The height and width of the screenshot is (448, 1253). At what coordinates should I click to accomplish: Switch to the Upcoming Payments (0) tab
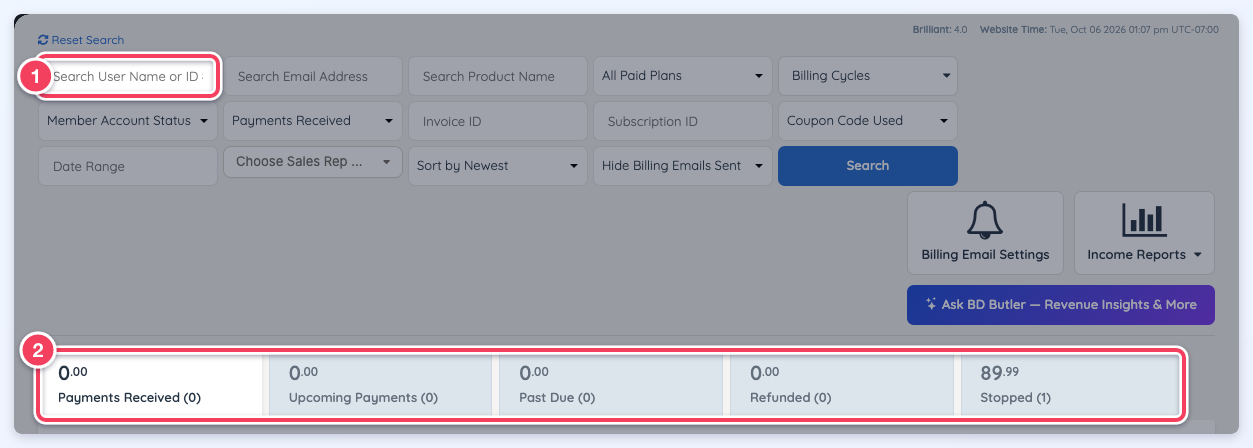pyautogui.click(x=380, y=384)
